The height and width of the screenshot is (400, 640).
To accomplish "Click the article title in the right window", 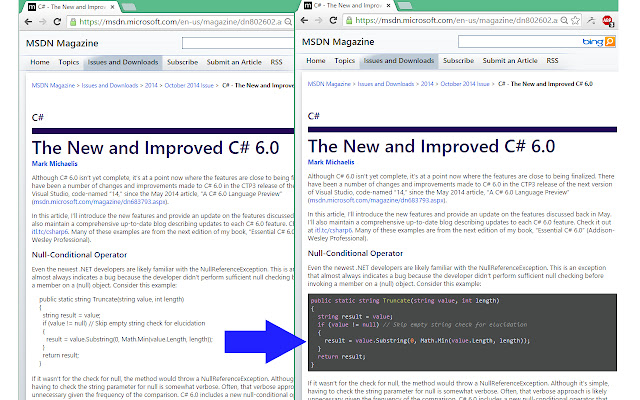I will 431,147.
